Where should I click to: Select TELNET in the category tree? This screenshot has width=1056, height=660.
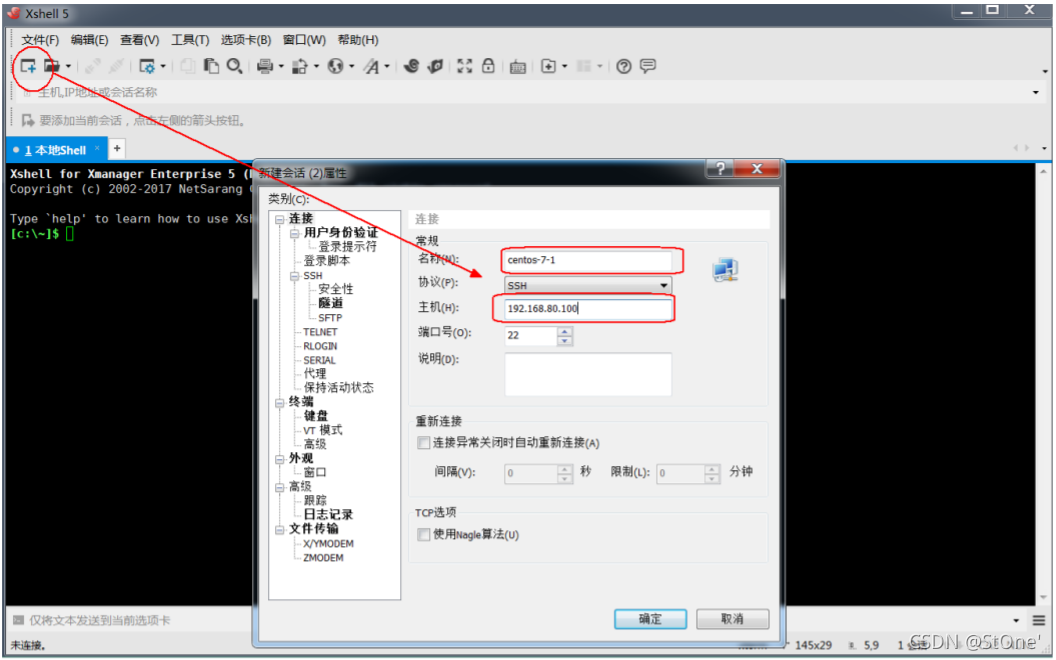point(321,332)
